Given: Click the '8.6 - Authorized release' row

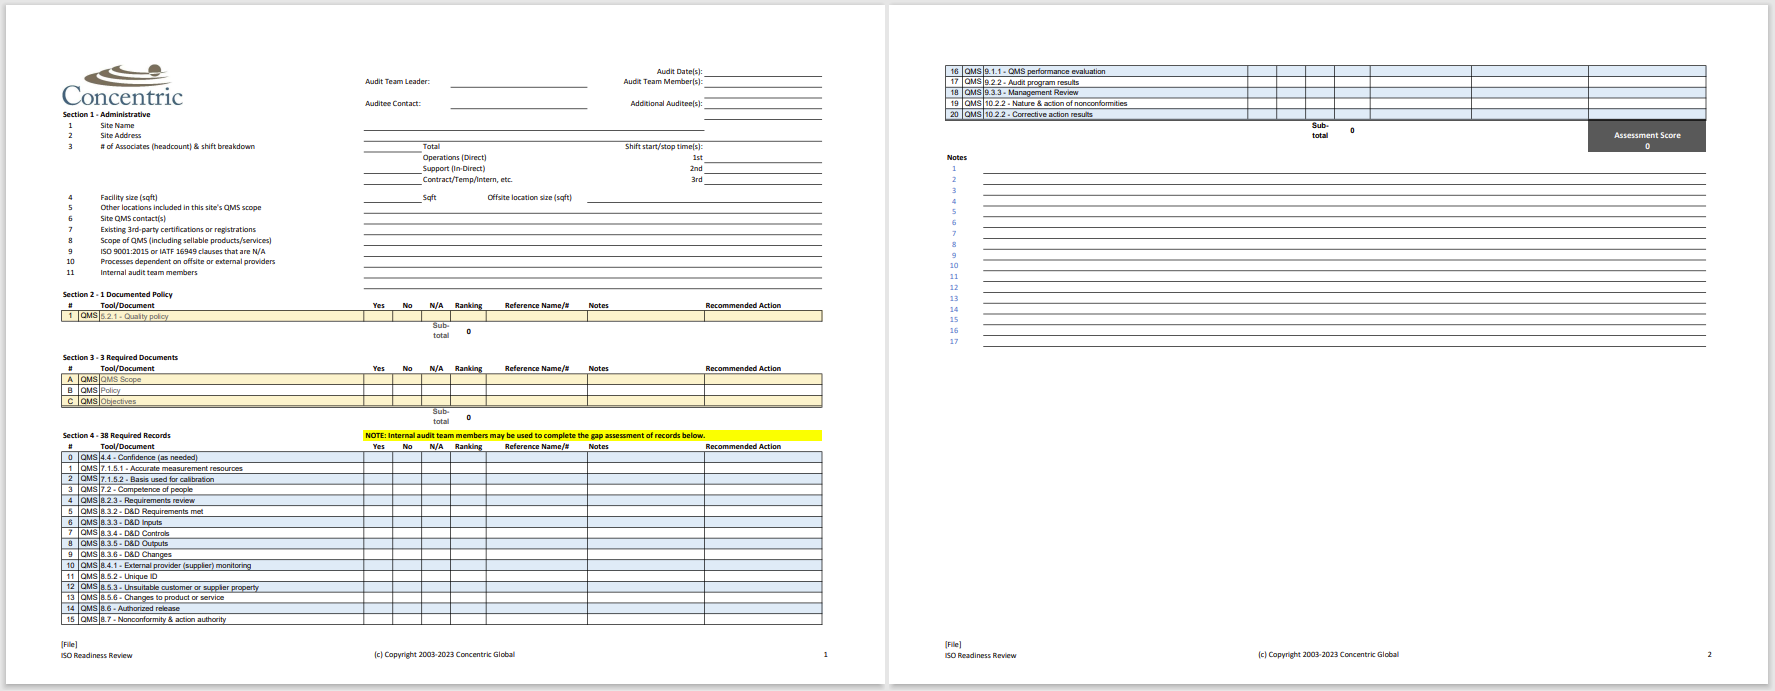Looking at the screenshot, I should point(442,609).
